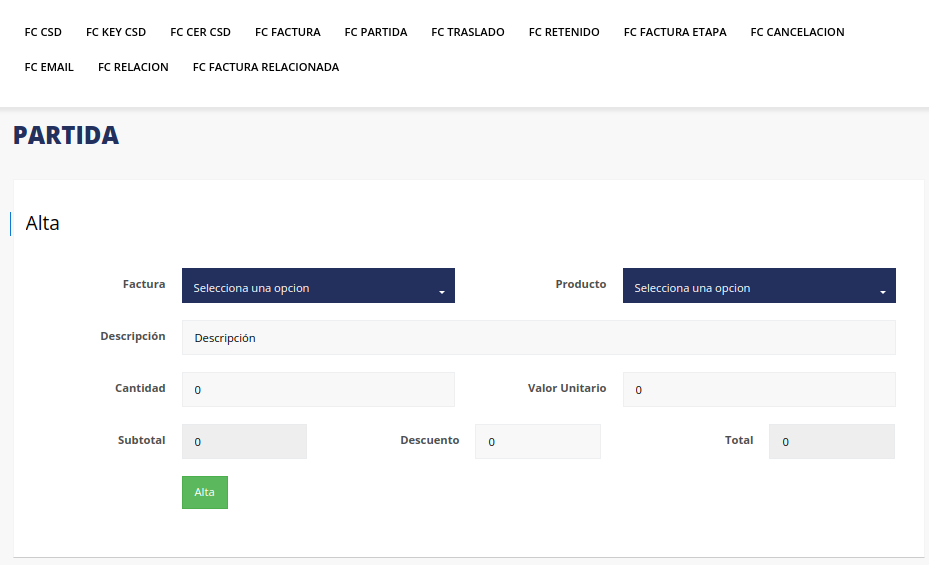929x565 pixels.
Task: Open FC FACTURA ETAPA menu
Action: point(675,32)
